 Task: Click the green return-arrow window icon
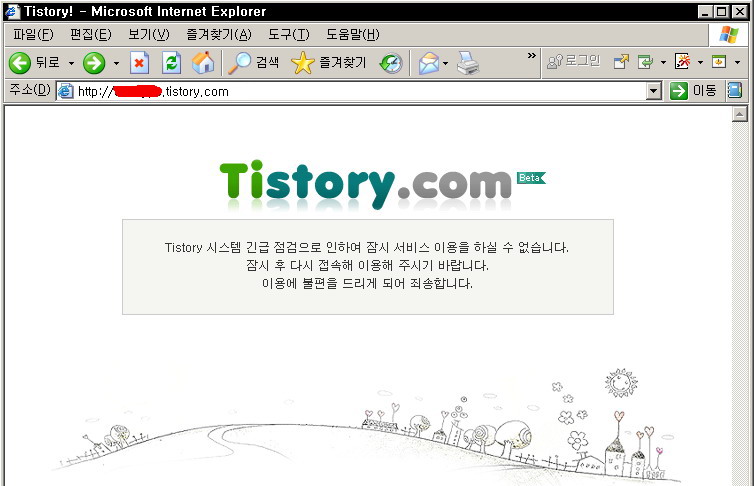[x=645, y=62]
